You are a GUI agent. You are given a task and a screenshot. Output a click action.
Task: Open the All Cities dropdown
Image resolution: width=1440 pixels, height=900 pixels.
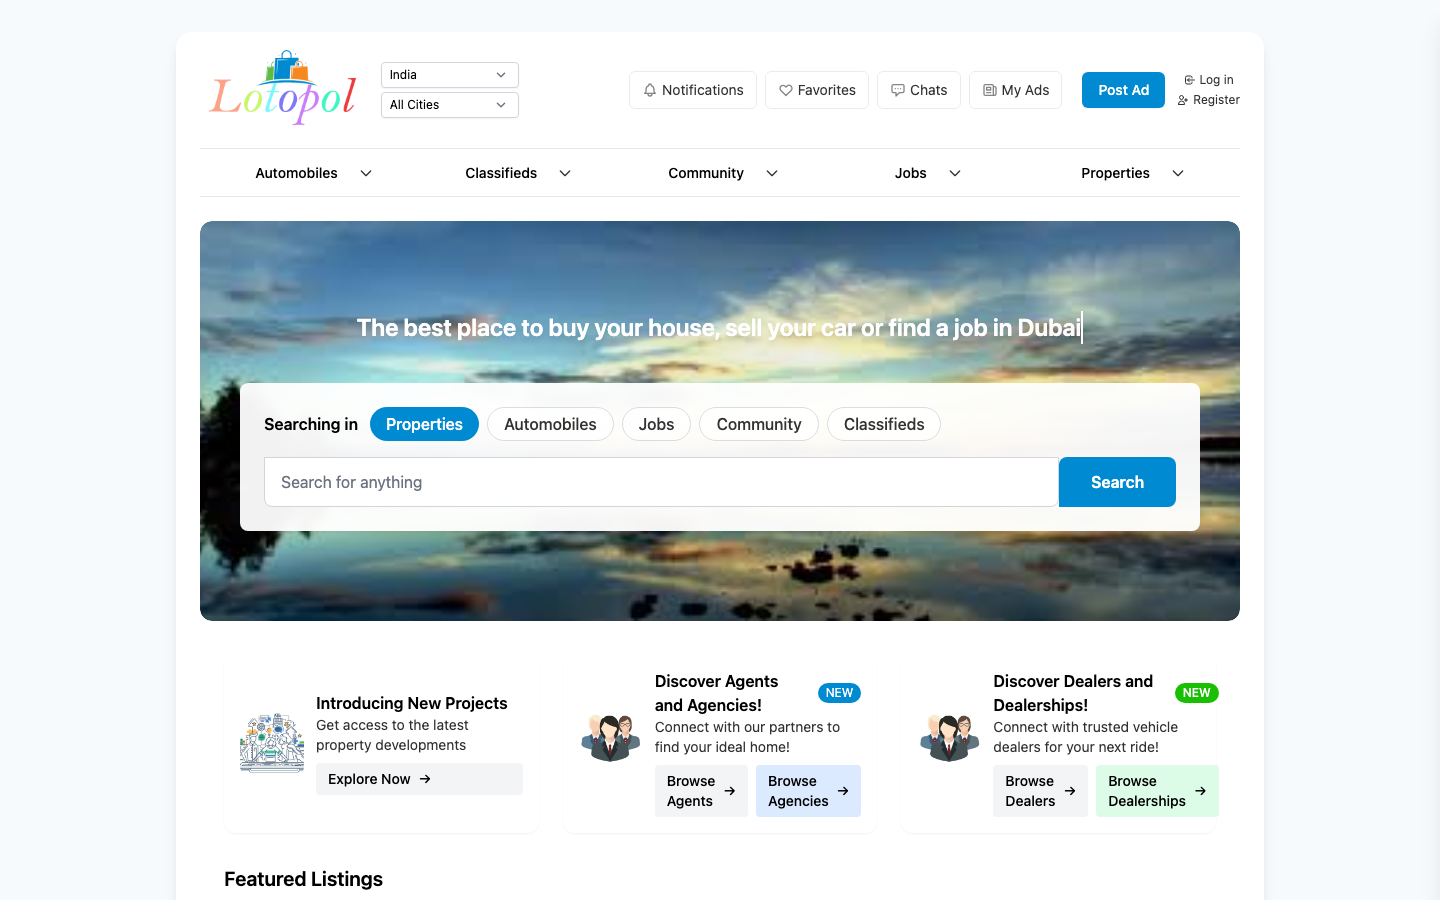(x=449, y=105)
